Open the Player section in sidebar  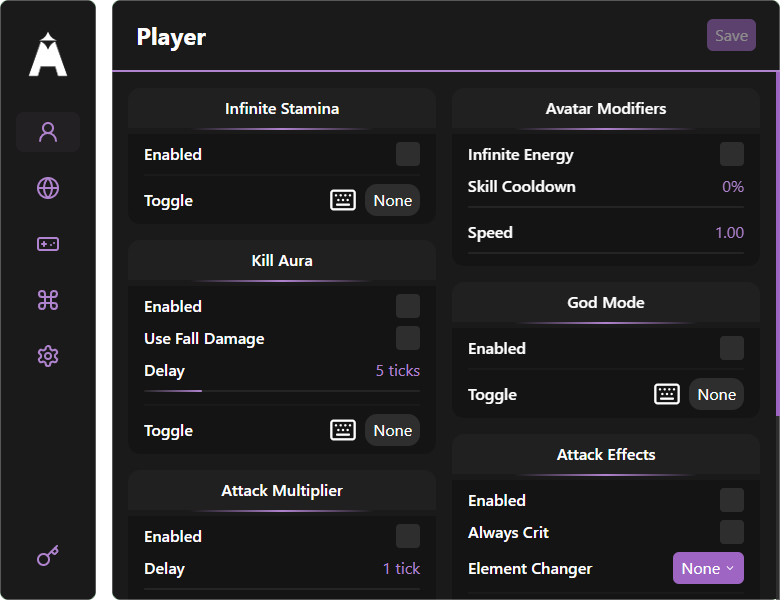[x=48, y=132]
